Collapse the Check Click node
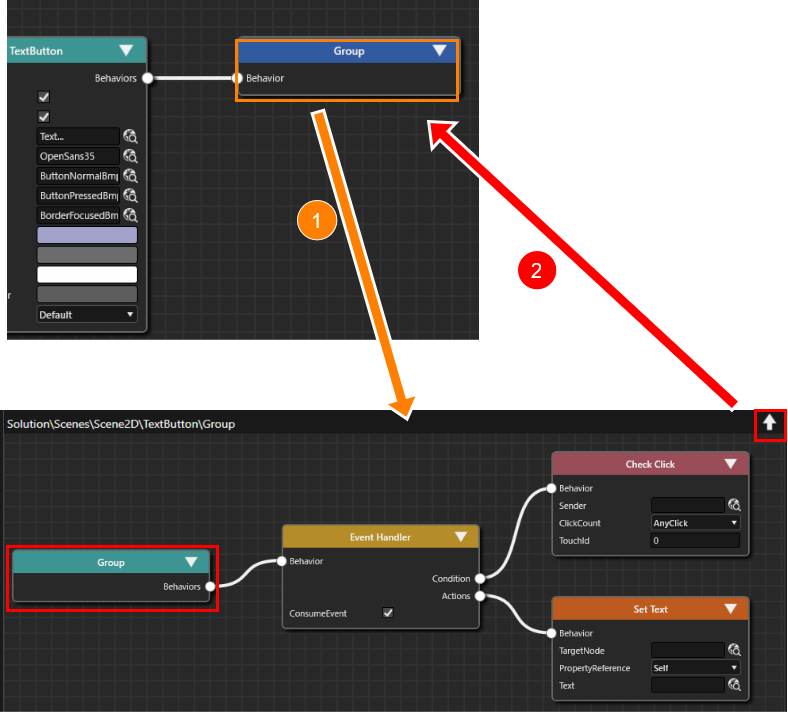Screen dimensions: 788x712 pos(730,464)
